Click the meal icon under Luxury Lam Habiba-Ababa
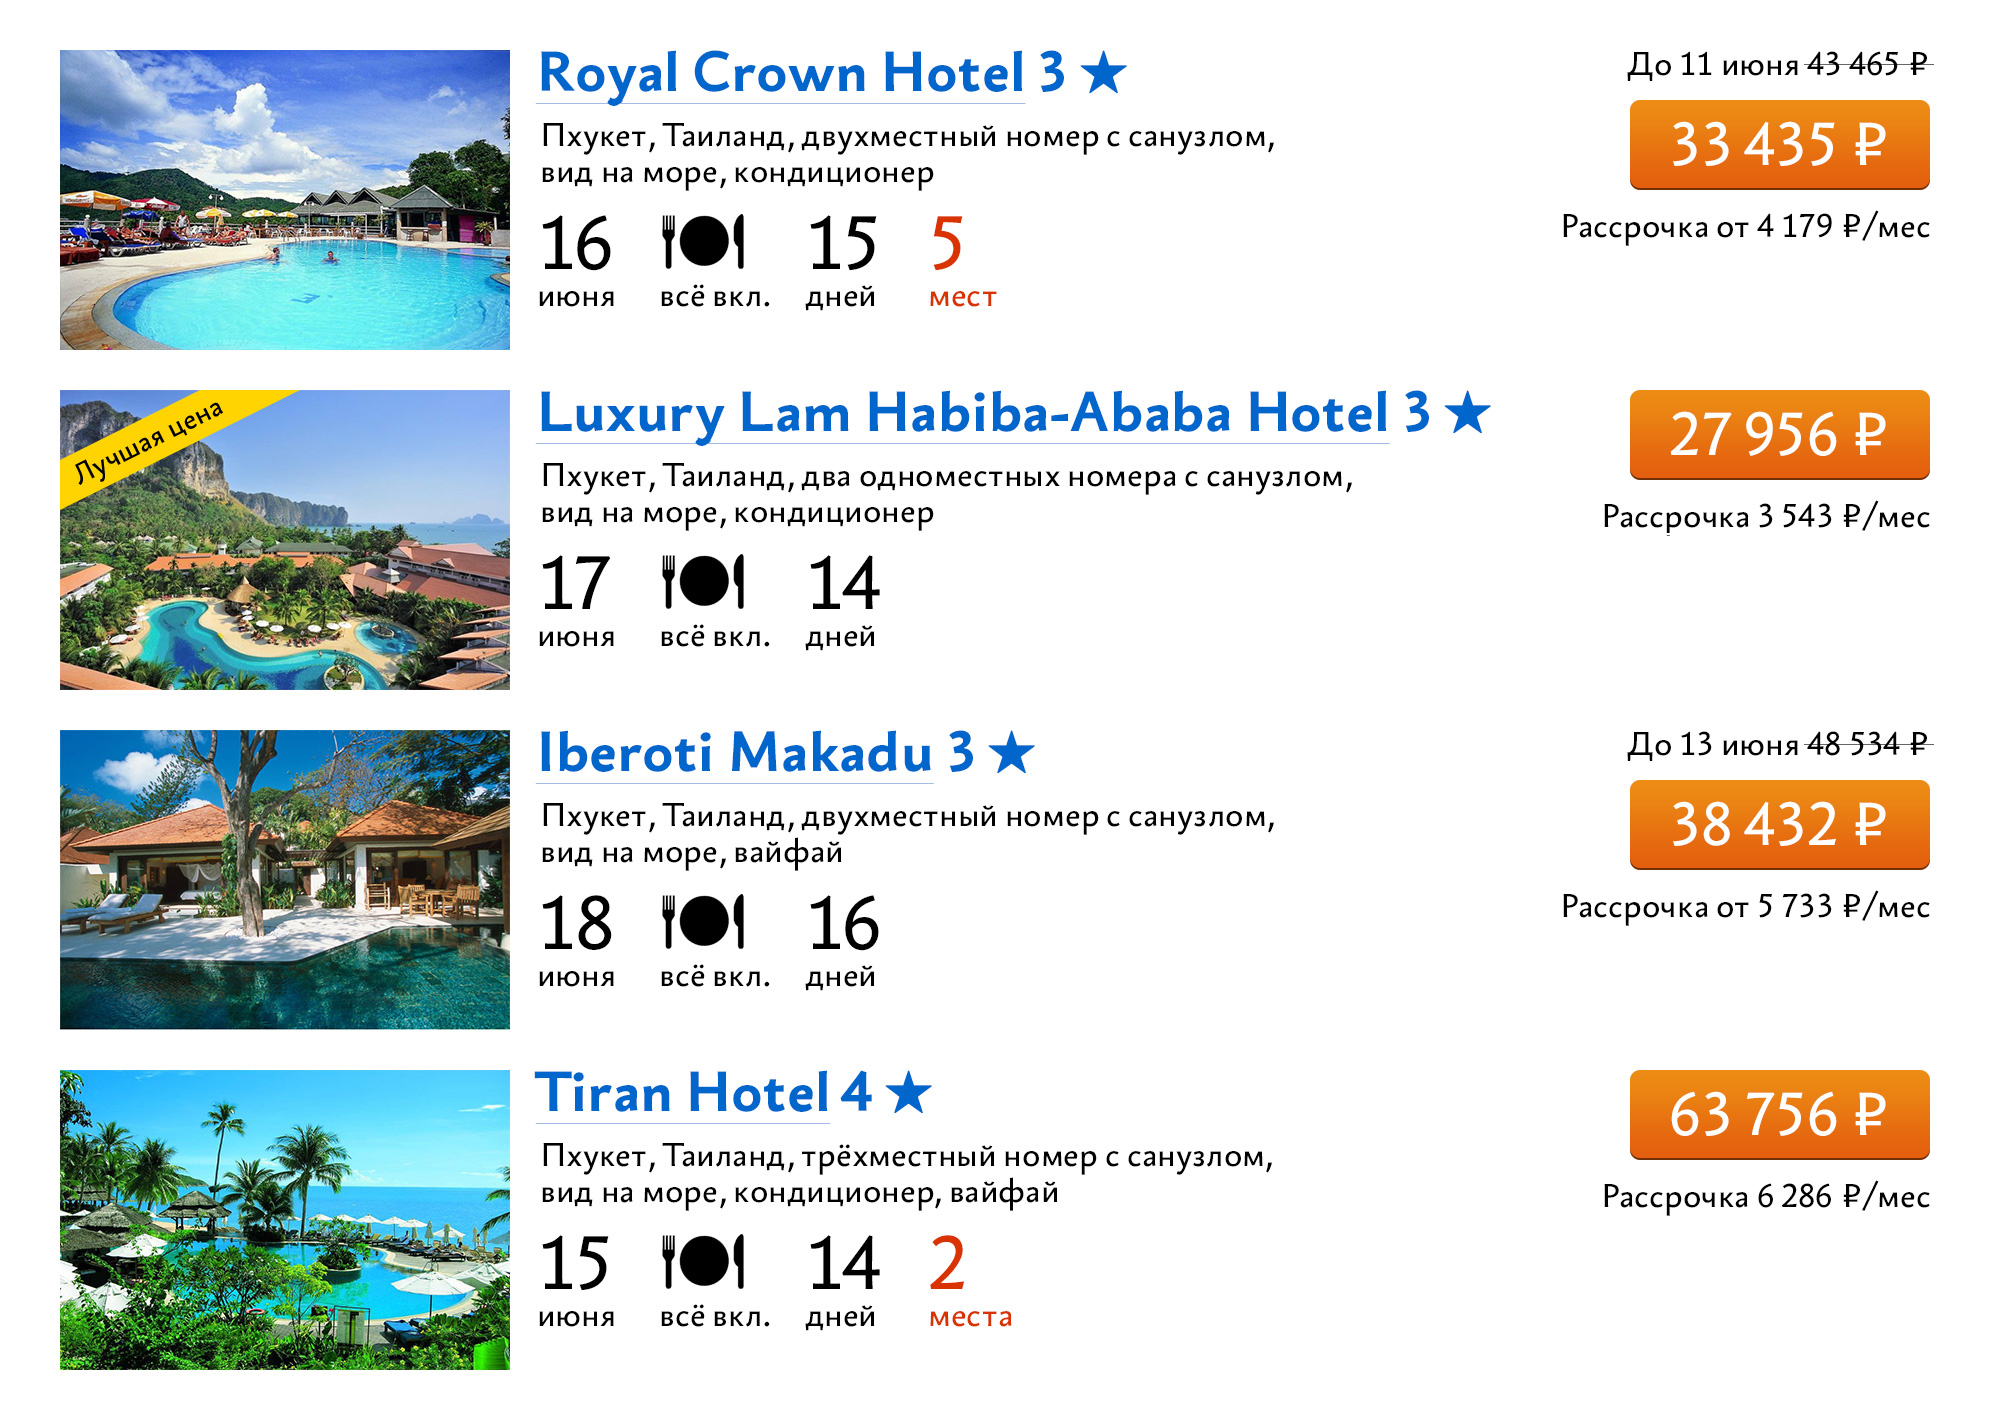Viewport: 2000px width, 1420px height. (703, 582)
